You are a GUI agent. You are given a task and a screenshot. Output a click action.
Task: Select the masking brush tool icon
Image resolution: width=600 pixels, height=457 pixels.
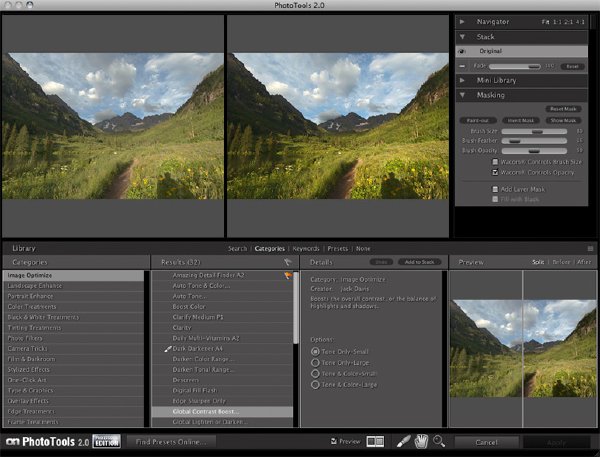403,441
